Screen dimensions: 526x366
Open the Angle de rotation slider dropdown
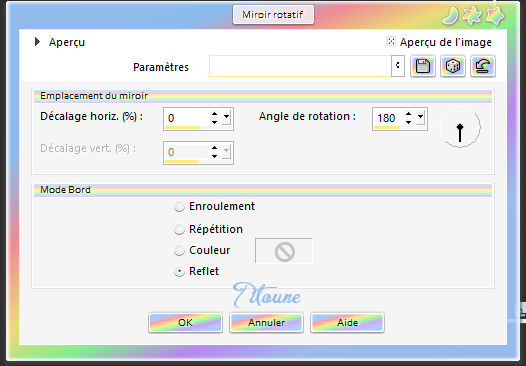(x=420, y=117)
